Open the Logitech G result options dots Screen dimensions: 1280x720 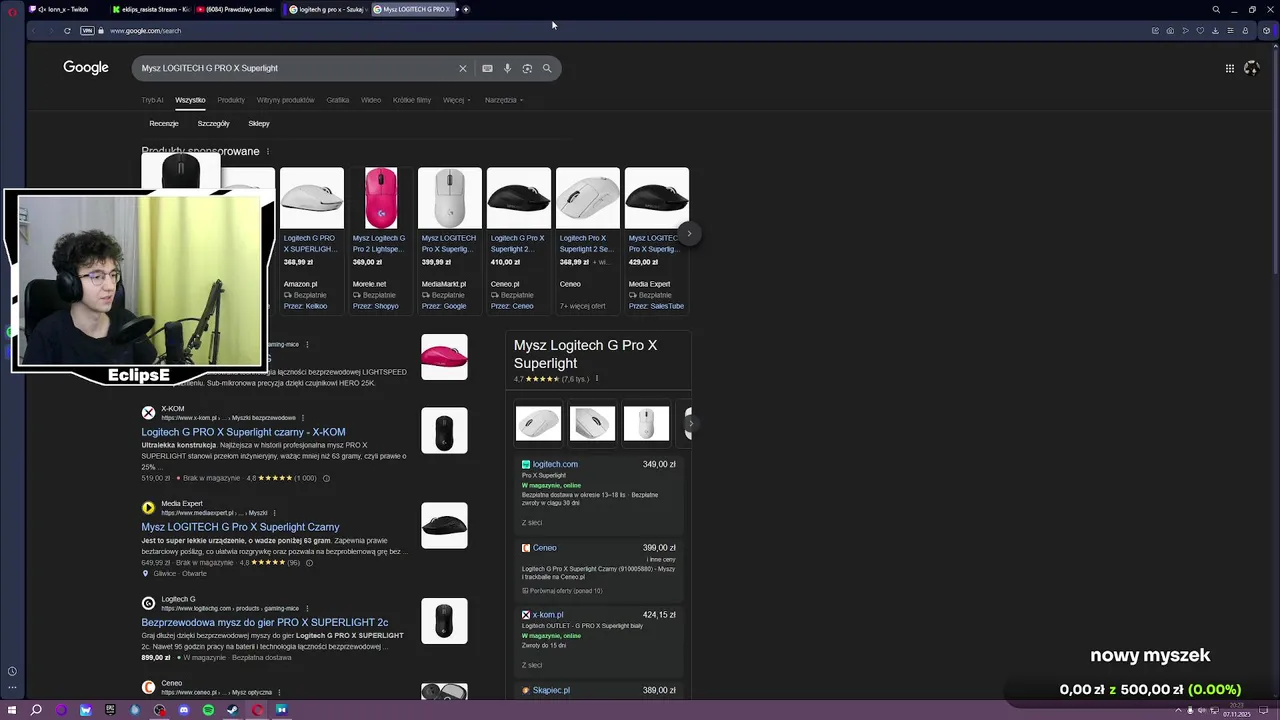pos(307,608)
